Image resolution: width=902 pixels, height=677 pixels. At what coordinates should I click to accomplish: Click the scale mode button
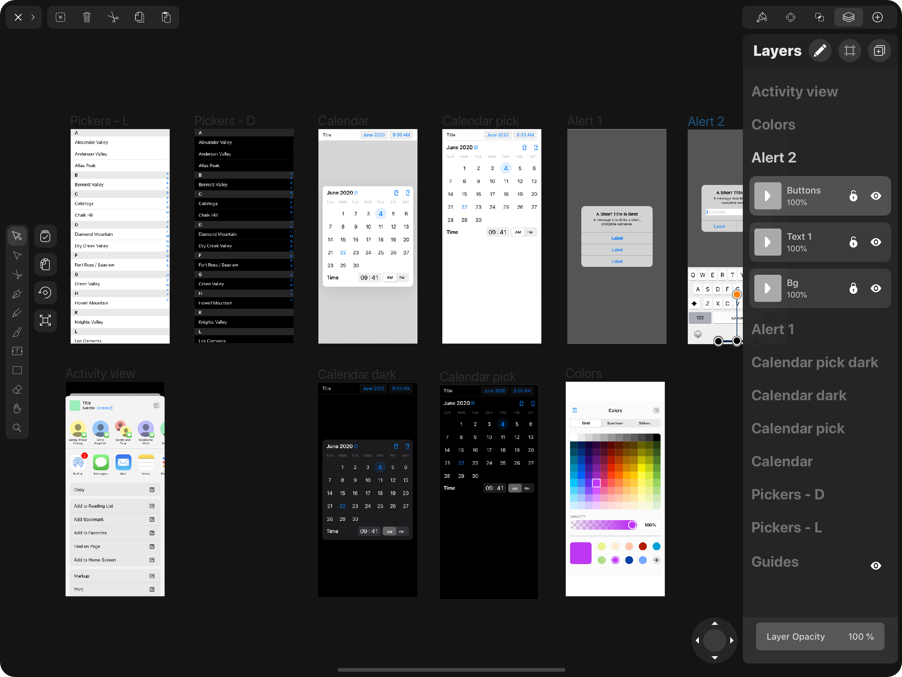pyautogui.click(x=45, y=320)
